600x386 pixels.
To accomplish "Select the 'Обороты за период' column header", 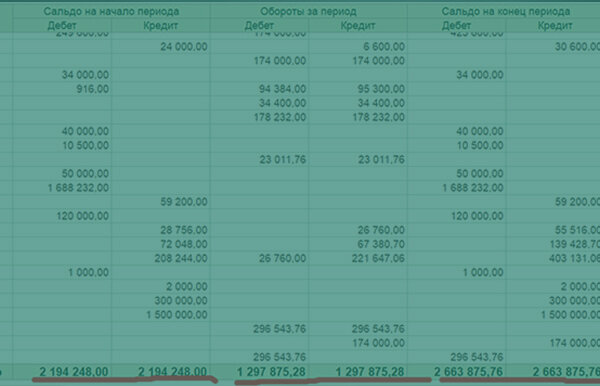I will click(x=308, y=11).
